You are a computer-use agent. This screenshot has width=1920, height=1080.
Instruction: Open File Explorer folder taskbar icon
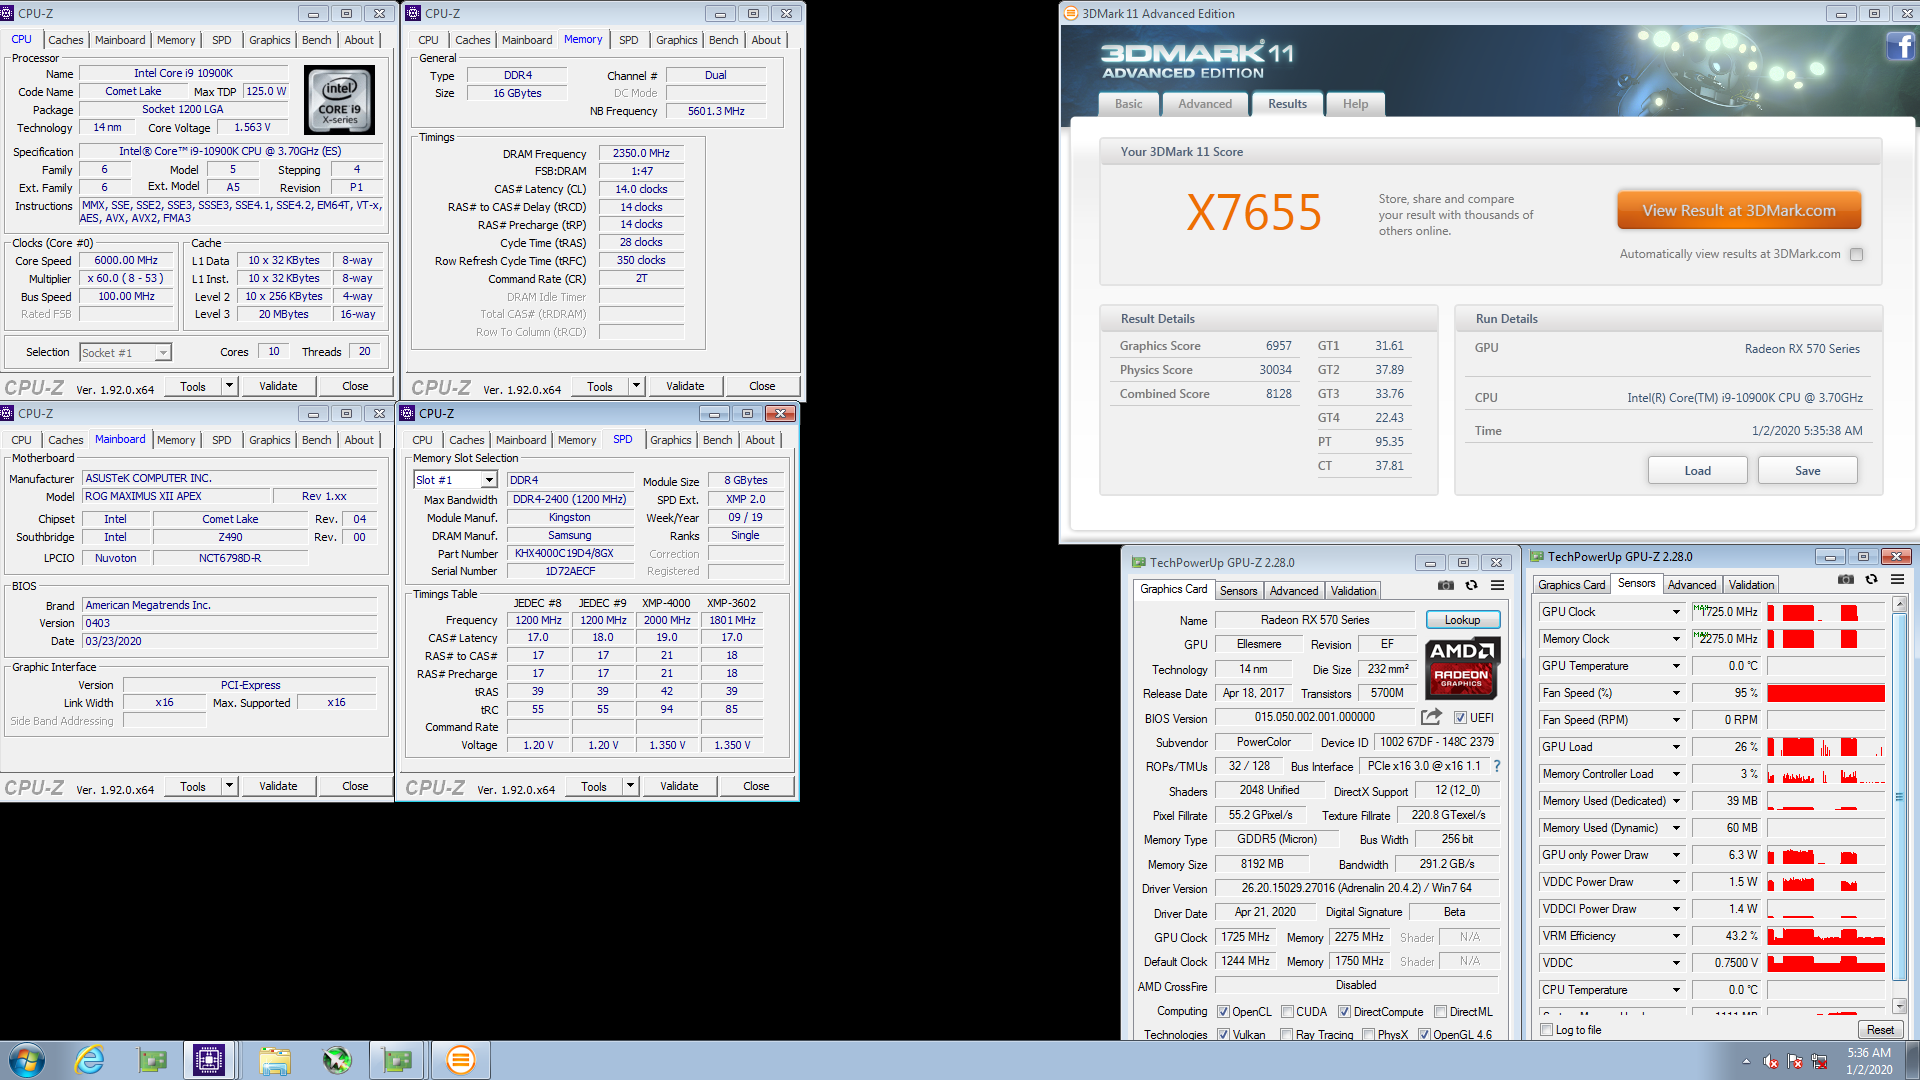click(274, 1060)
